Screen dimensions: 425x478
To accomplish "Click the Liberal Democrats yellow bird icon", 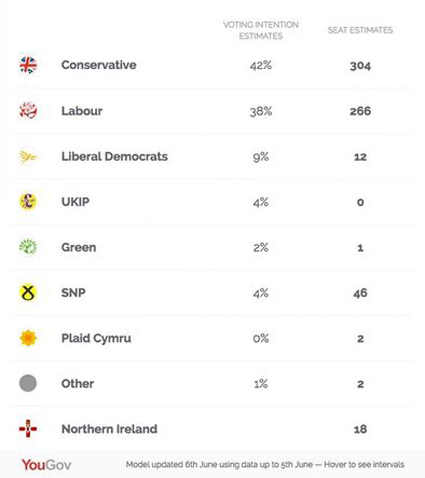I will pos(28,156).
